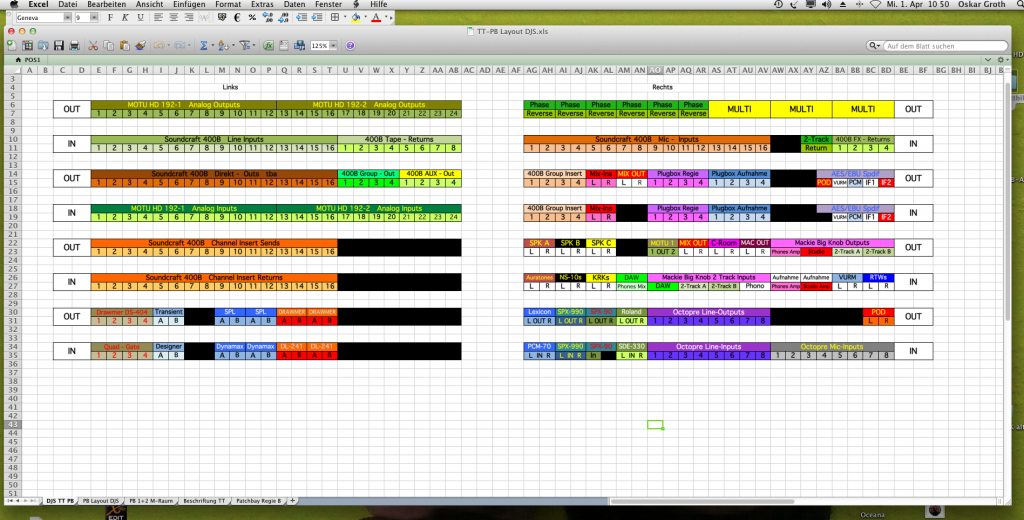1024x520 pixels.
Task: Open the Geneva font name dropdown
Action: (x=67, y=18)
